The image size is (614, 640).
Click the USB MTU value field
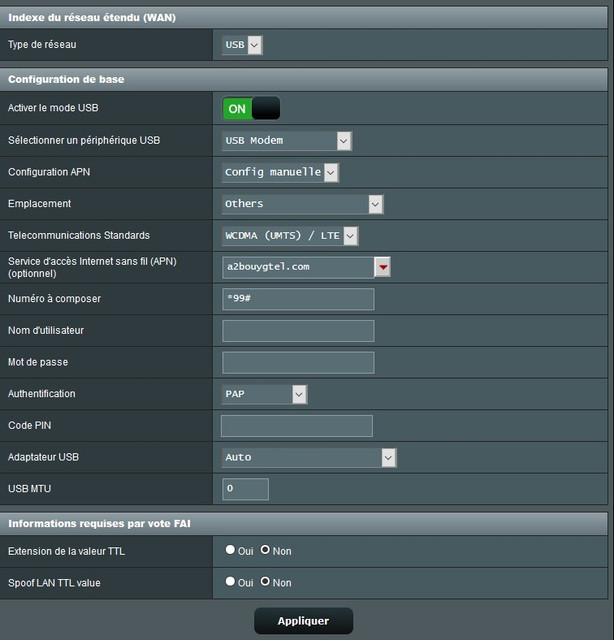click(x=245, y=489)
